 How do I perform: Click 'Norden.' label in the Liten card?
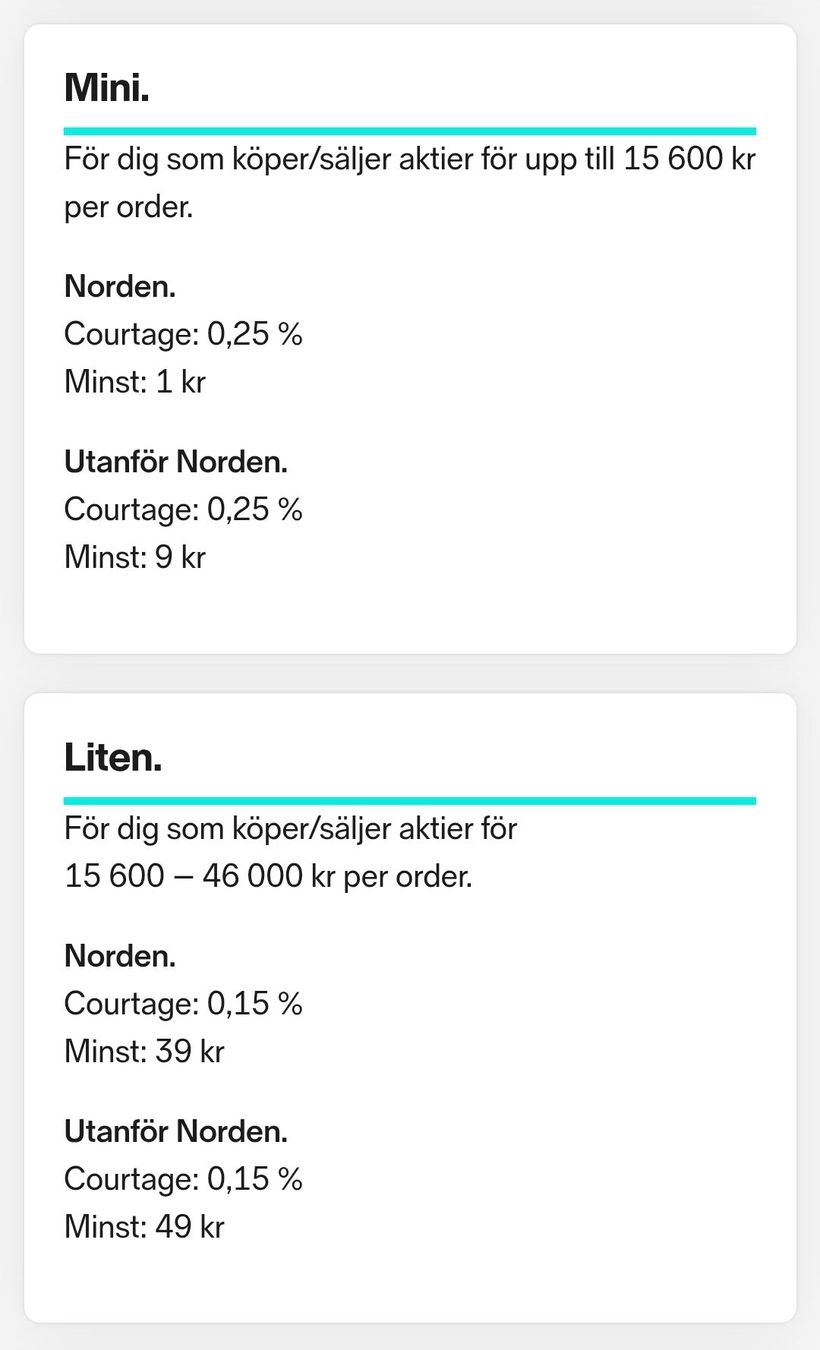(x=120, y=956)
